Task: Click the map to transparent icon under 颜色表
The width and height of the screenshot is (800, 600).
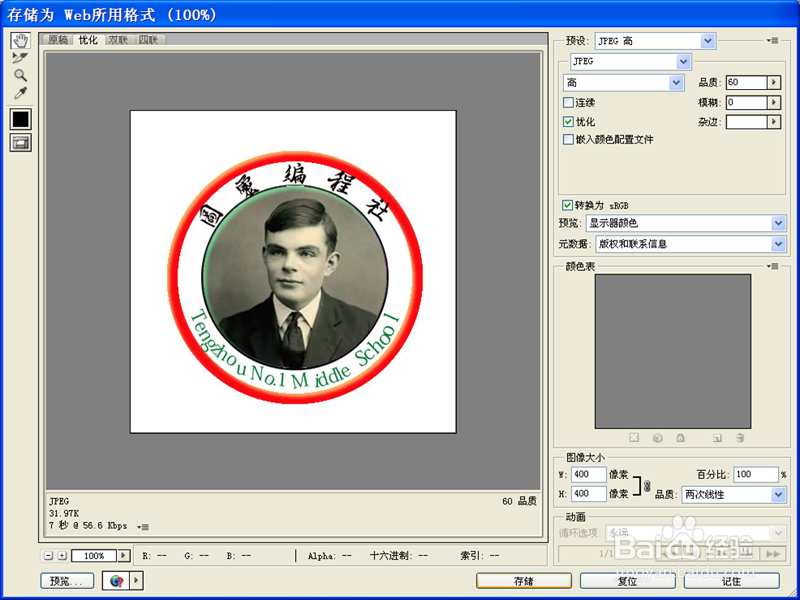Action: pyautogui.click(x=634, y=438)
